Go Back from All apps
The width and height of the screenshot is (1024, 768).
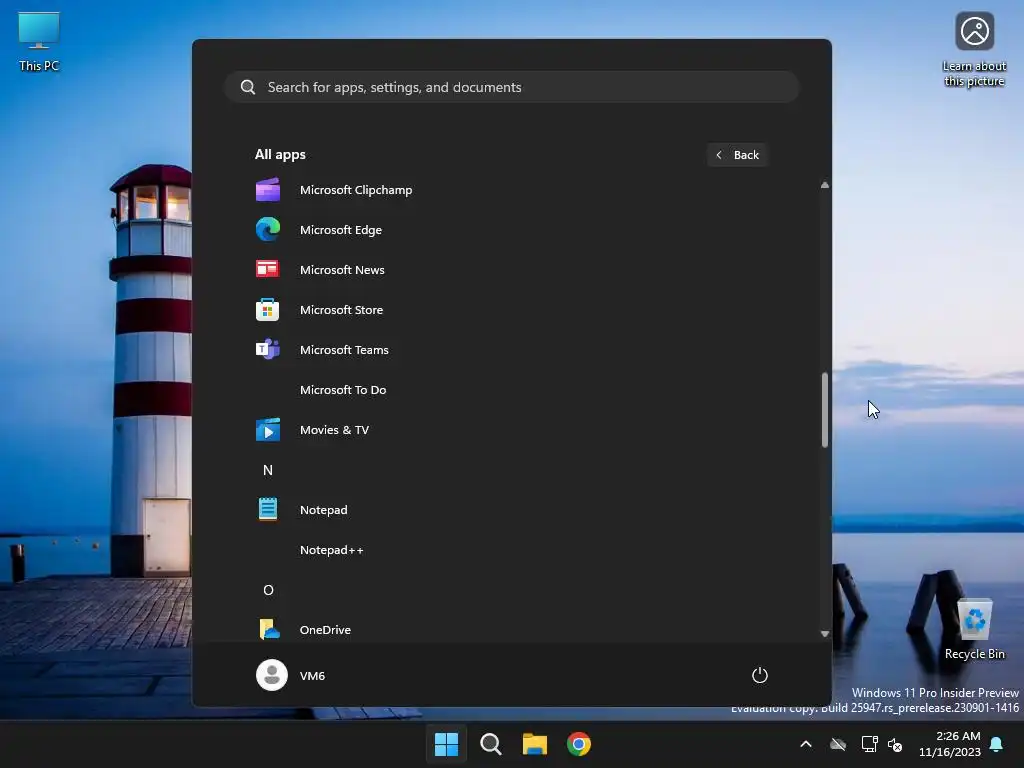click(x=737, y=155)
